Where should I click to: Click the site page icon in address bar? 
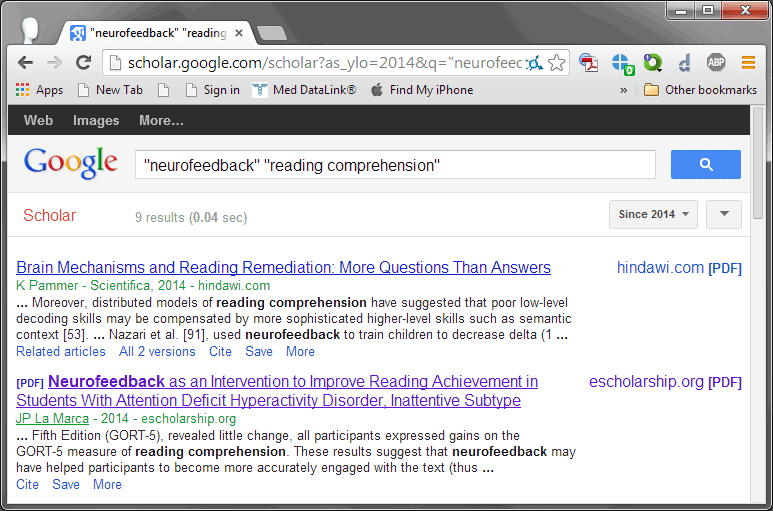(x=115, y=63)
